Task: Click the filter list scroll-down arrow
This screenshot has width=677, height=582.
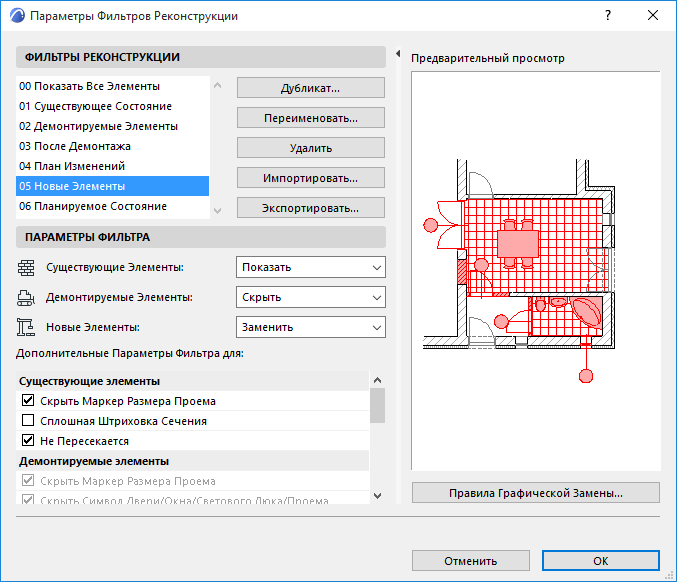Action: coord(218,210)
